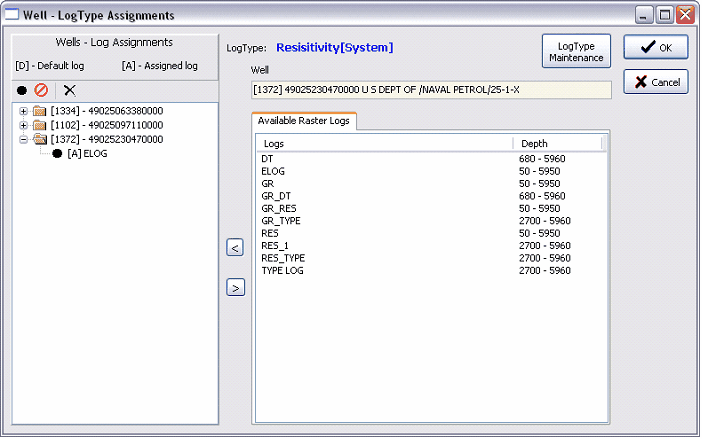Open LogType Maintenance
The image size is (702, 439).
click(x=576, y=52)
